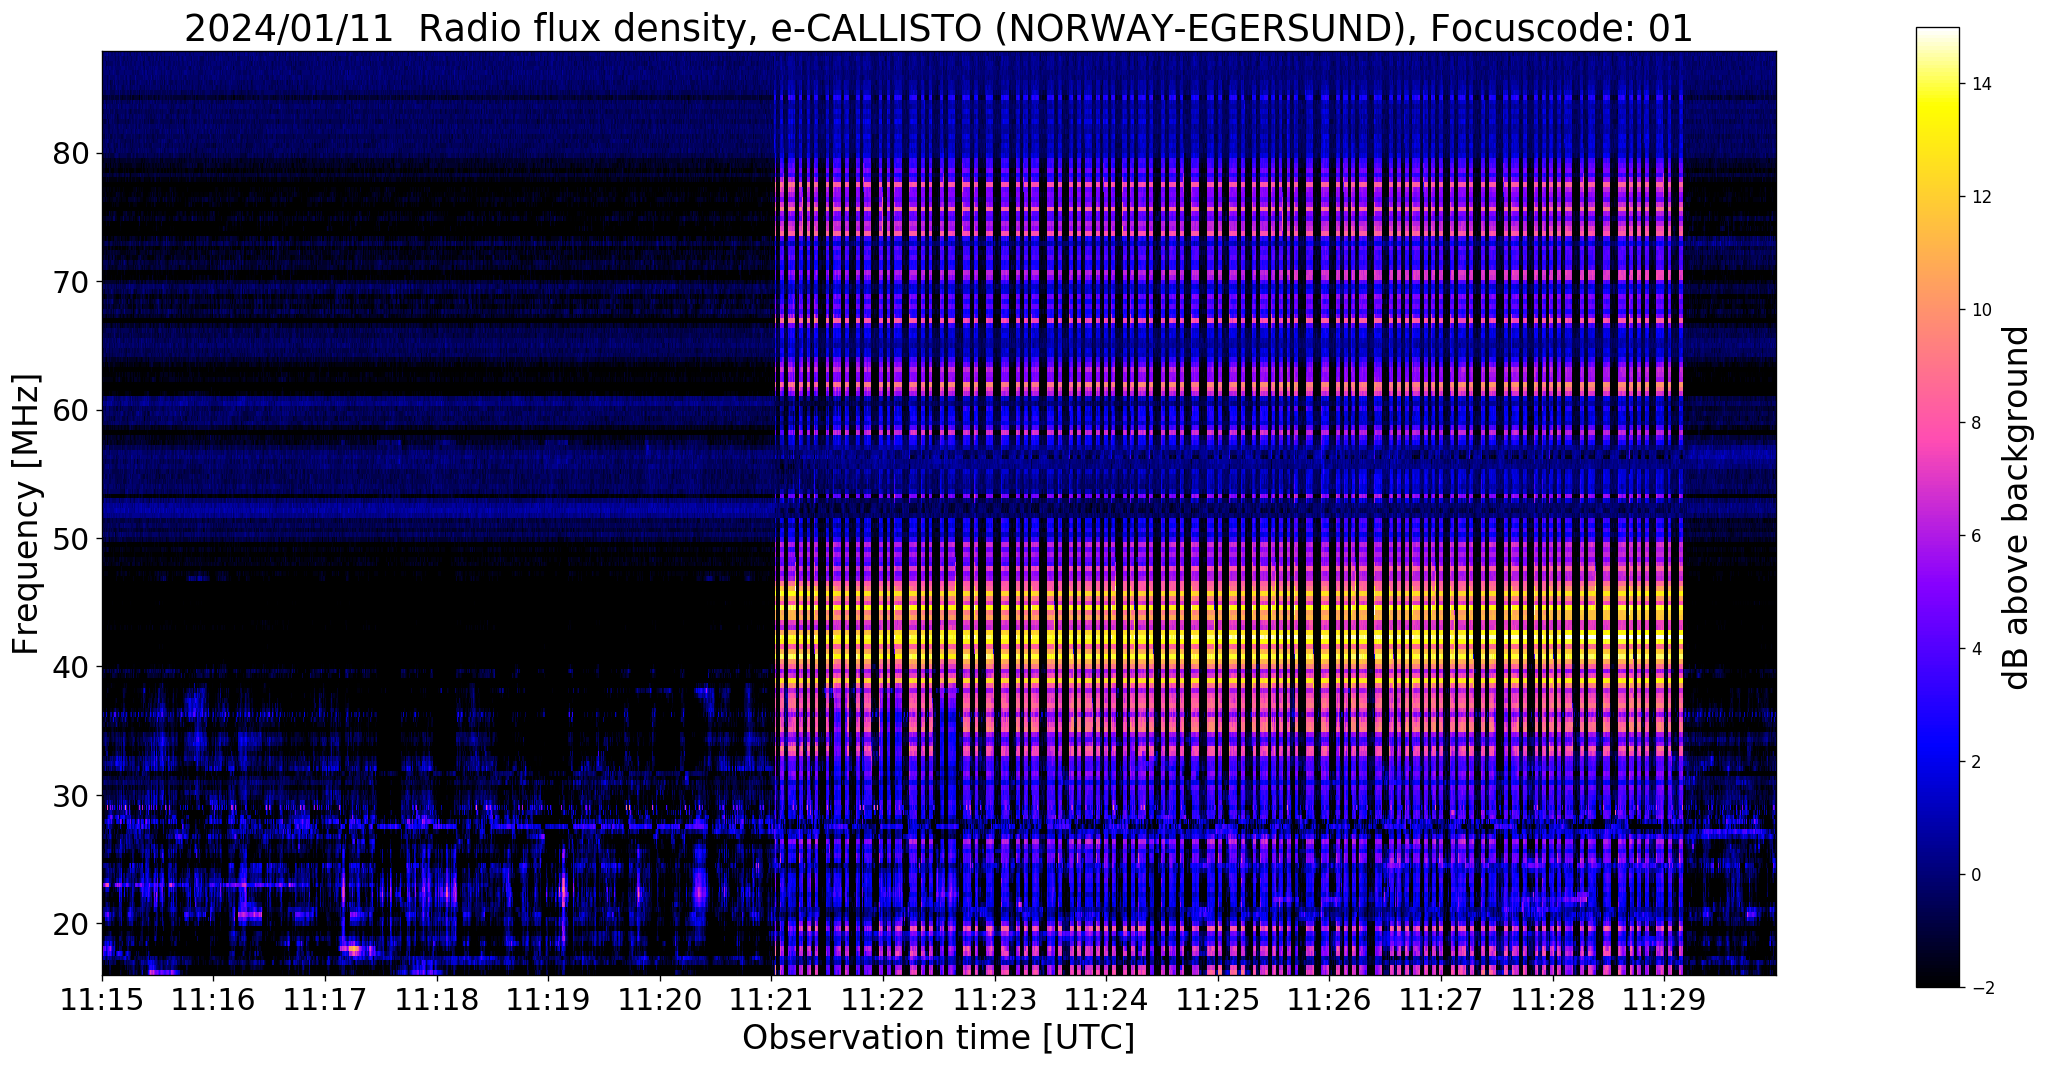Image resolution: width=2047 pixels, height=1067 pixels.
Task: Click the colorbar tick value 12
Action: click(1981, 197)
